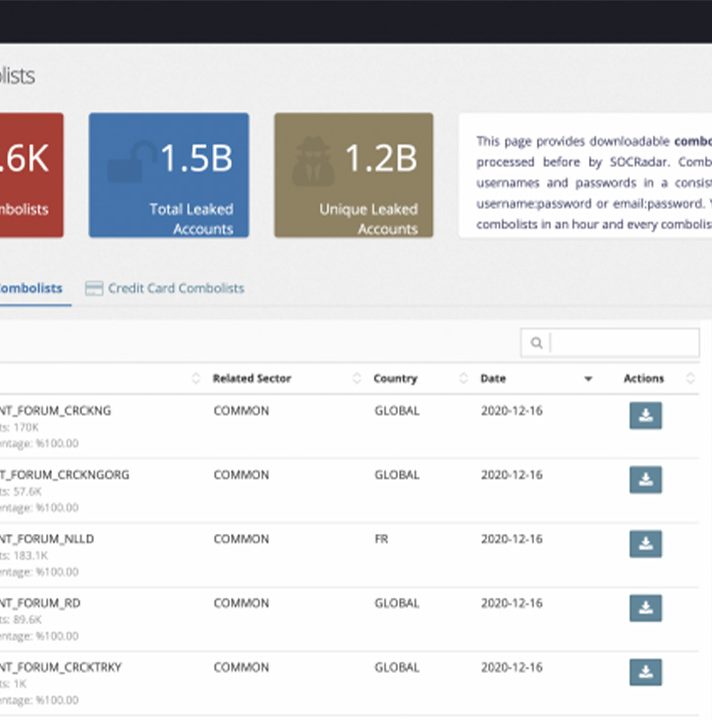Click into the table search field
Viewport: 712px width, 720px height.
click(610, 343)
